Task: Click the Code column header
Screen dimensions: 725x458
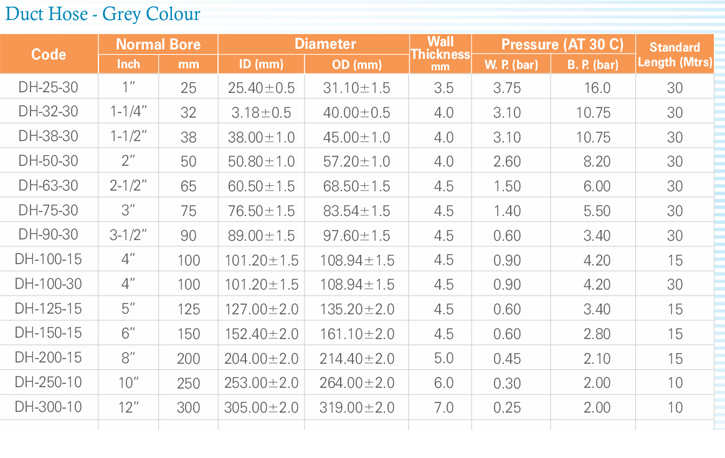Action: [49, 54]
